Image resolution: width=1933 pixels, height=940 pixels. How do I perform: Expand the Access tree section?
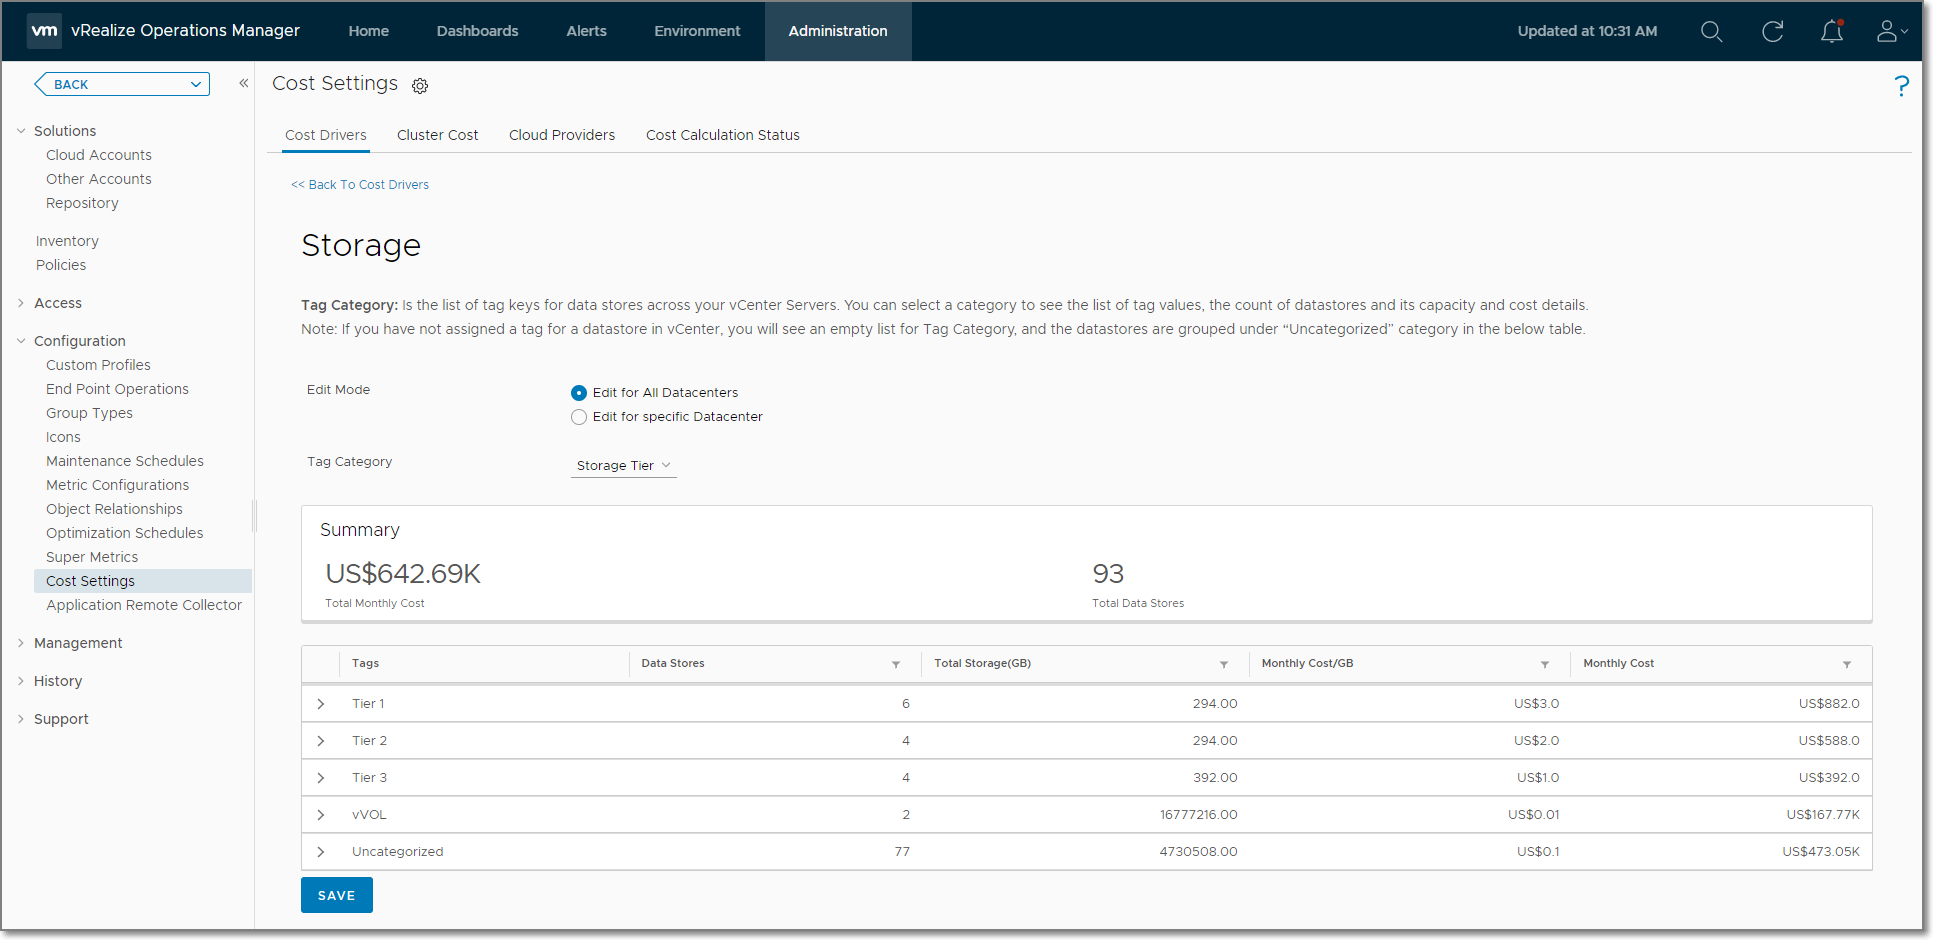tap(21, 303)
